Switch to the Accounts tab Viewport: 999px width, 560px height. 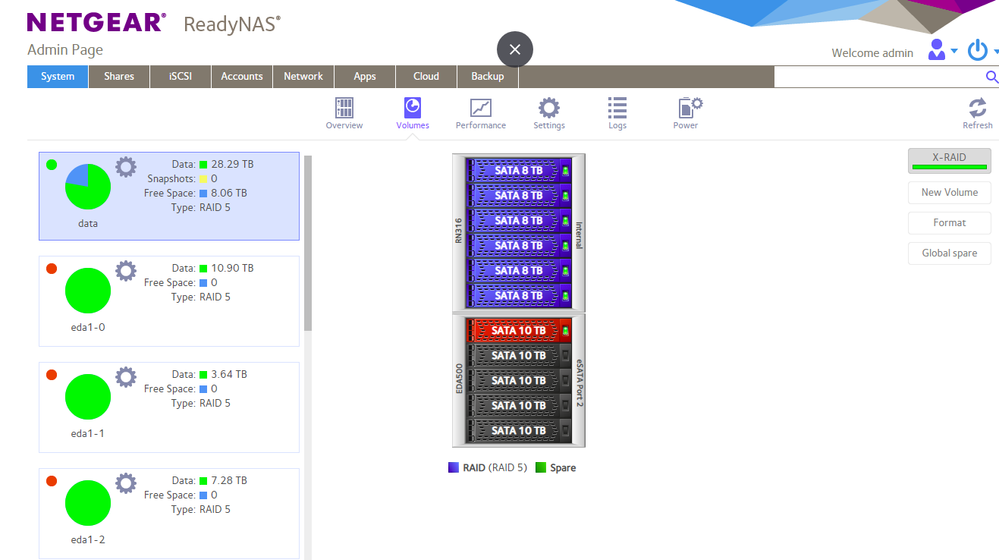(x=241, y=76)
